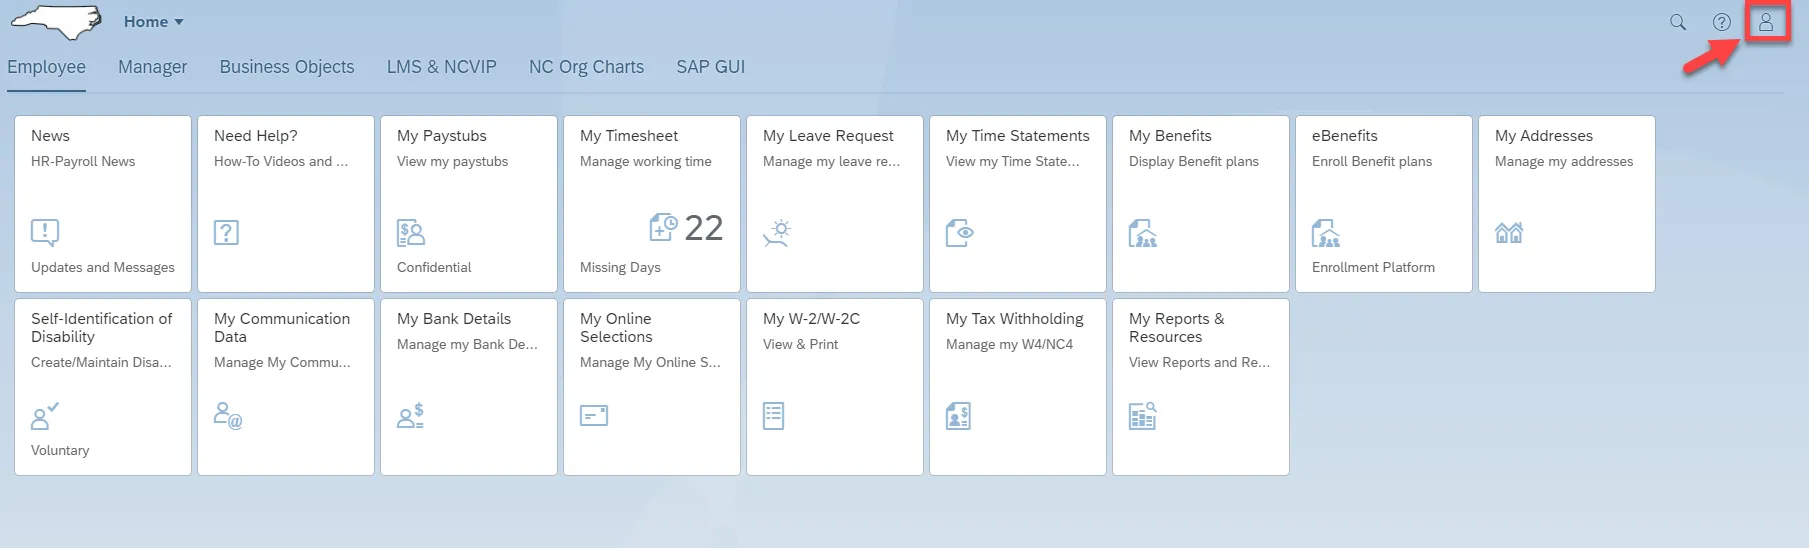Select the NC Org Charts tab

tap(586, 67)
